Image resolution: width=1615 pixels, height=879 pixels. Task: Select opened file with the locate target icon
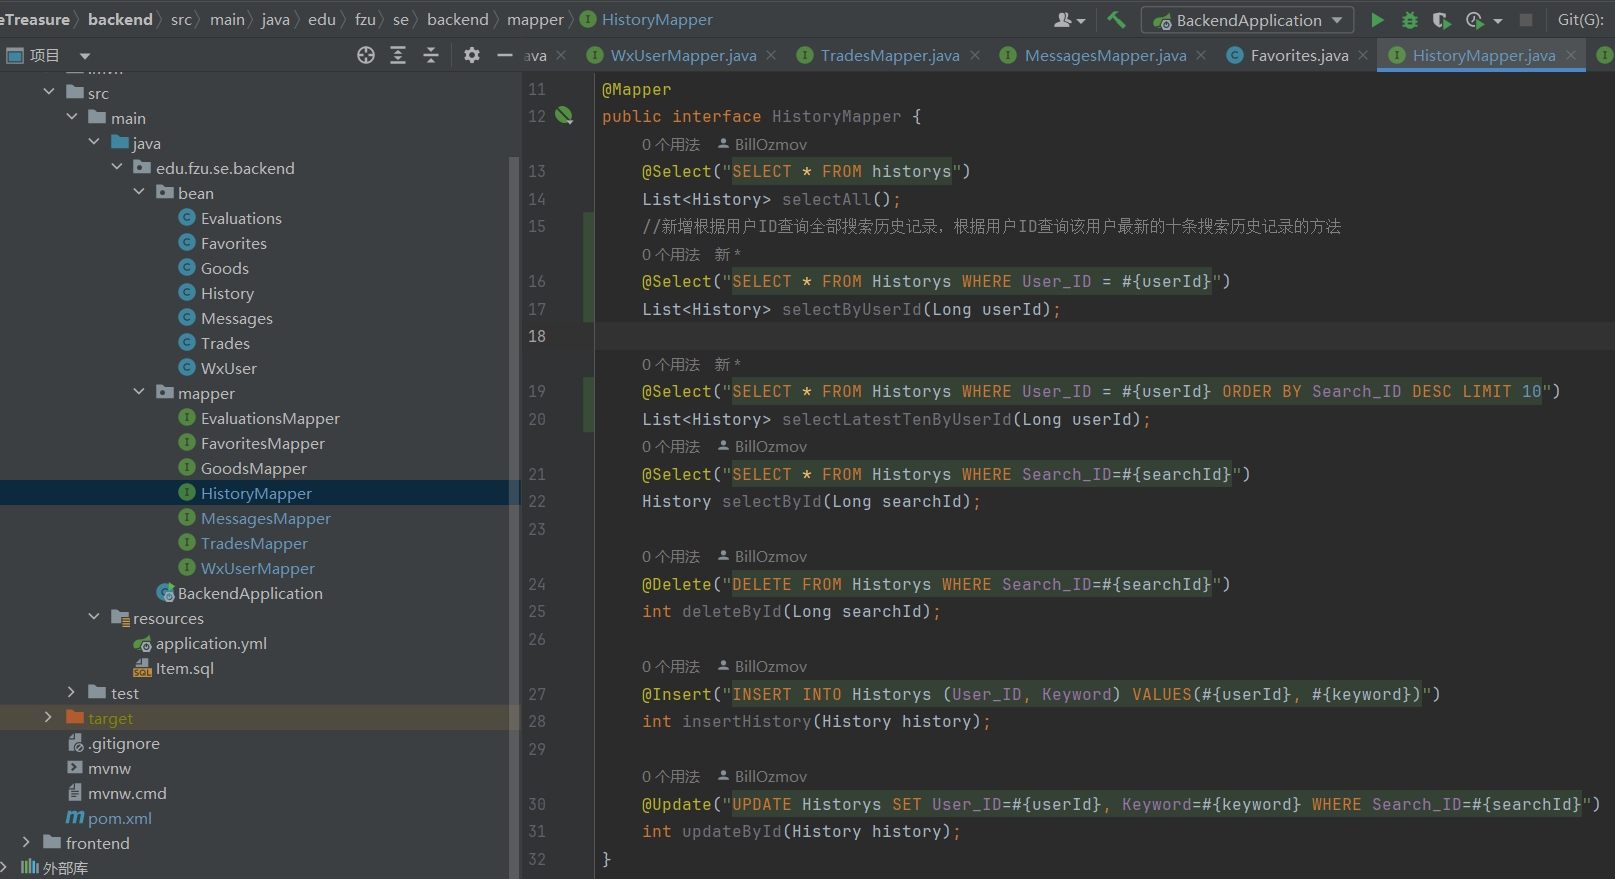tap(366, 55)
